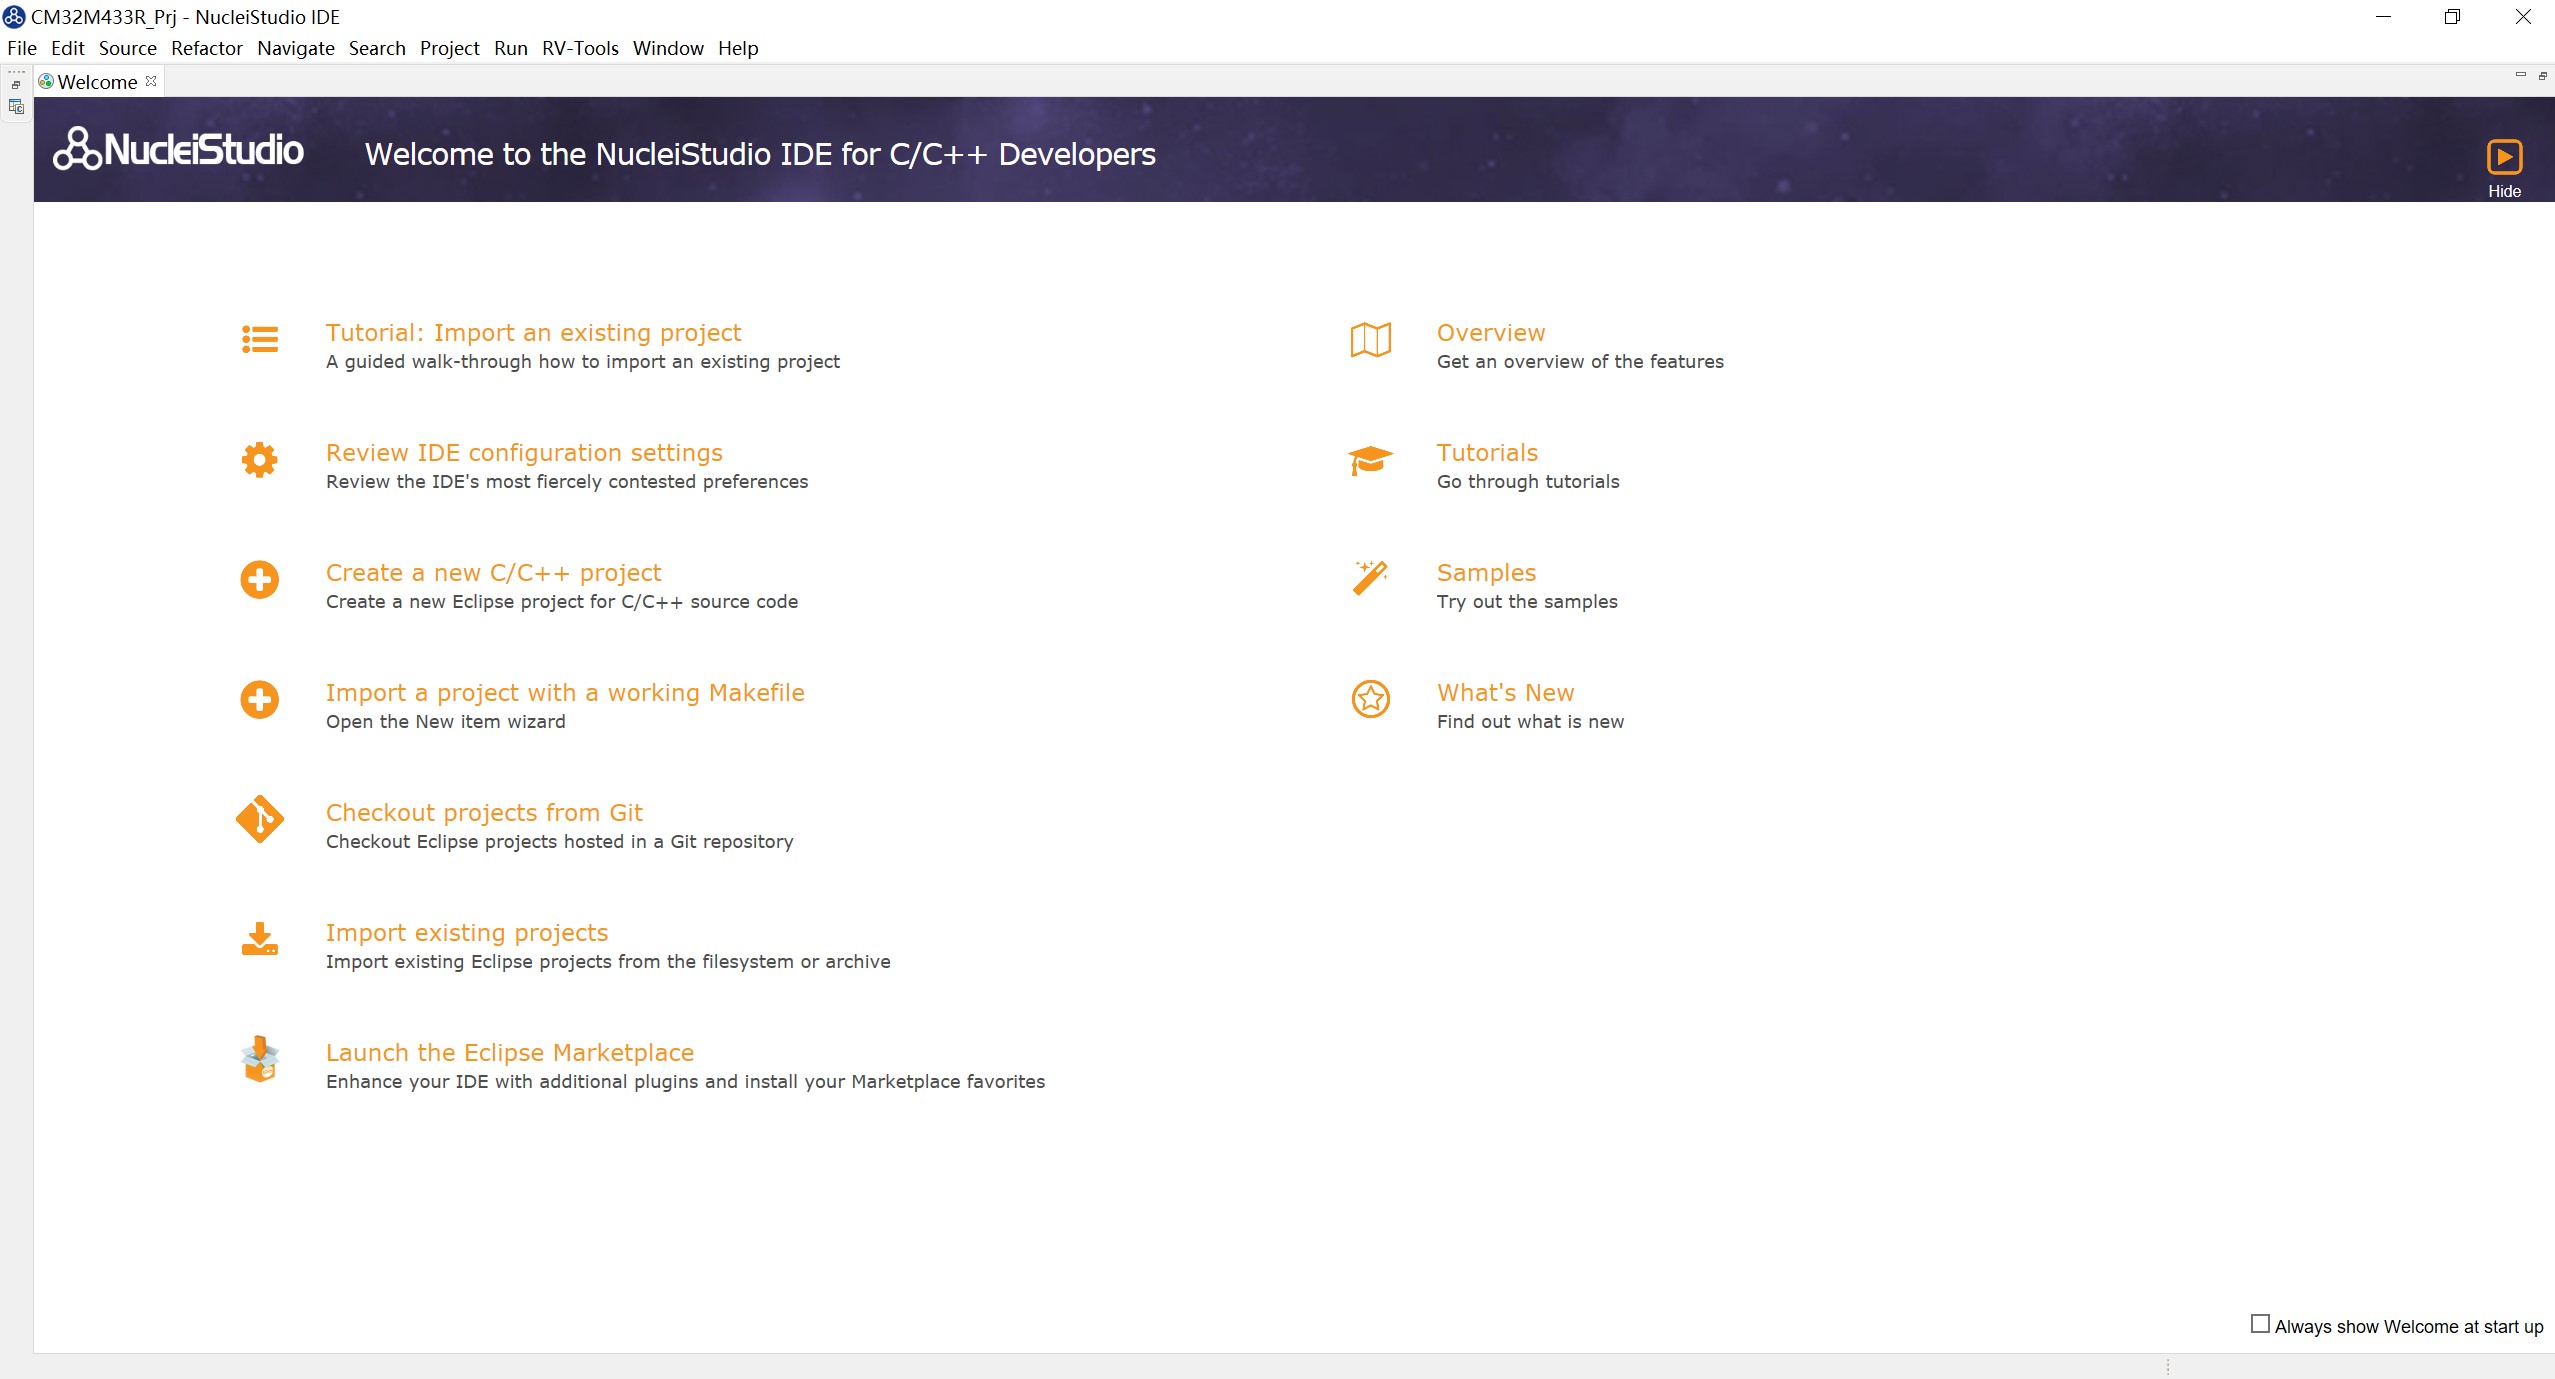Open the Samples link
The image size is (2555, 1379).
point(1486,573)
